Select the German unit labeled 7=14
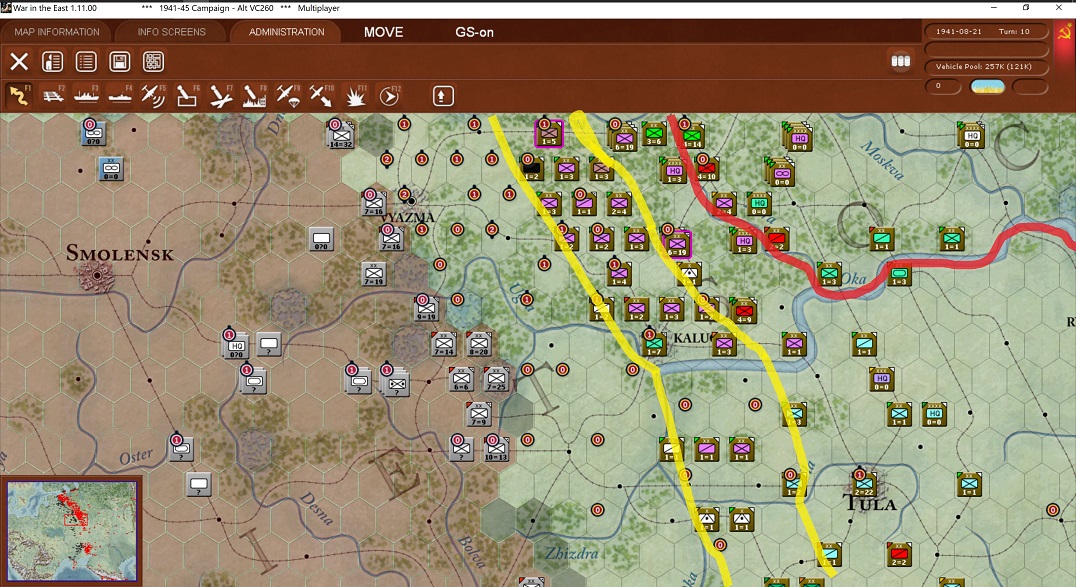The width and height of the screenshot is (1076, 587). pyautogui.click(x=444, y=343)
